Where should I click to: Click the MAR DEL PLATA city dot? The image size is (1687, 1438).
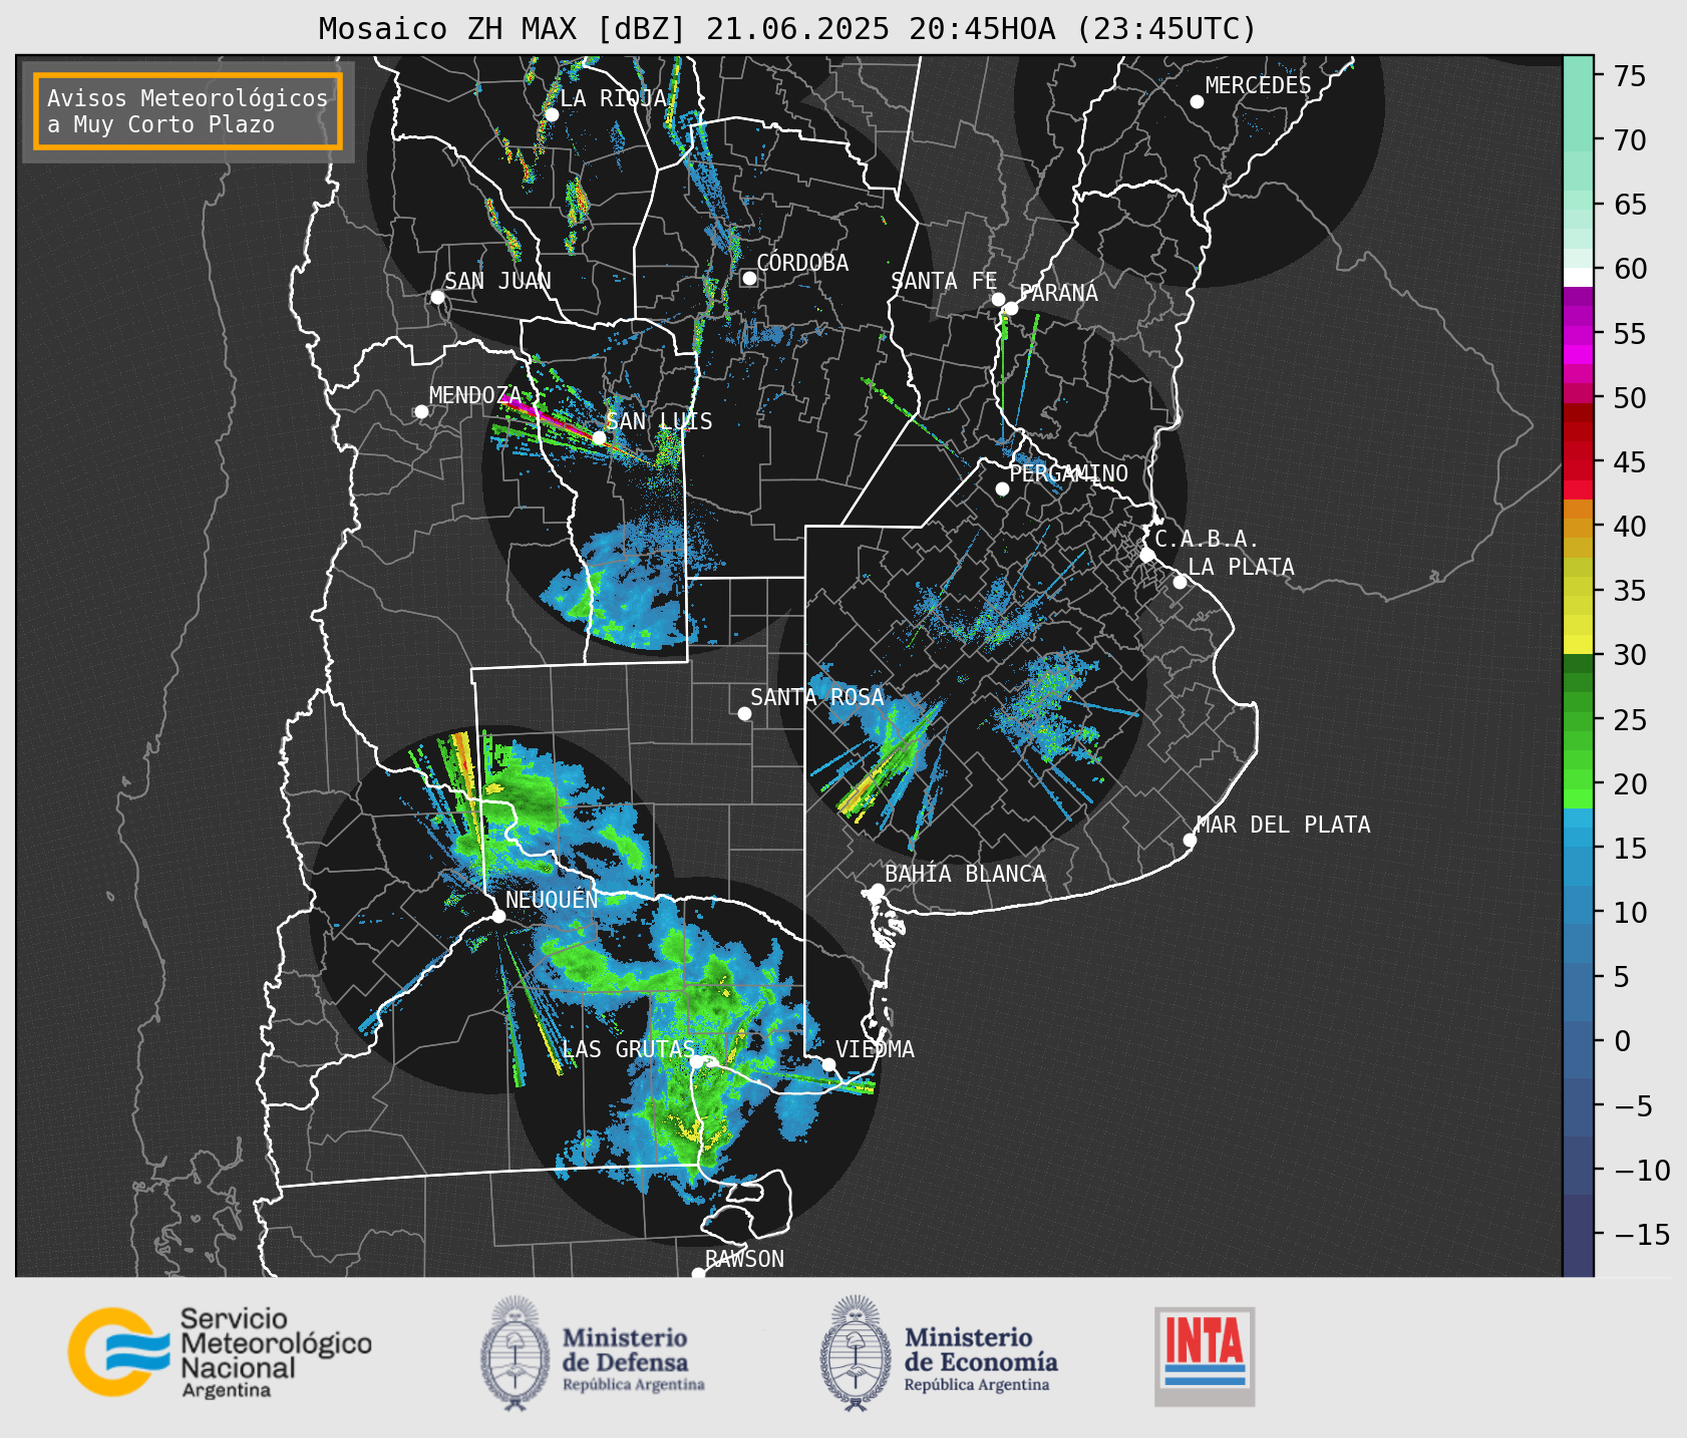(1190, 840)
